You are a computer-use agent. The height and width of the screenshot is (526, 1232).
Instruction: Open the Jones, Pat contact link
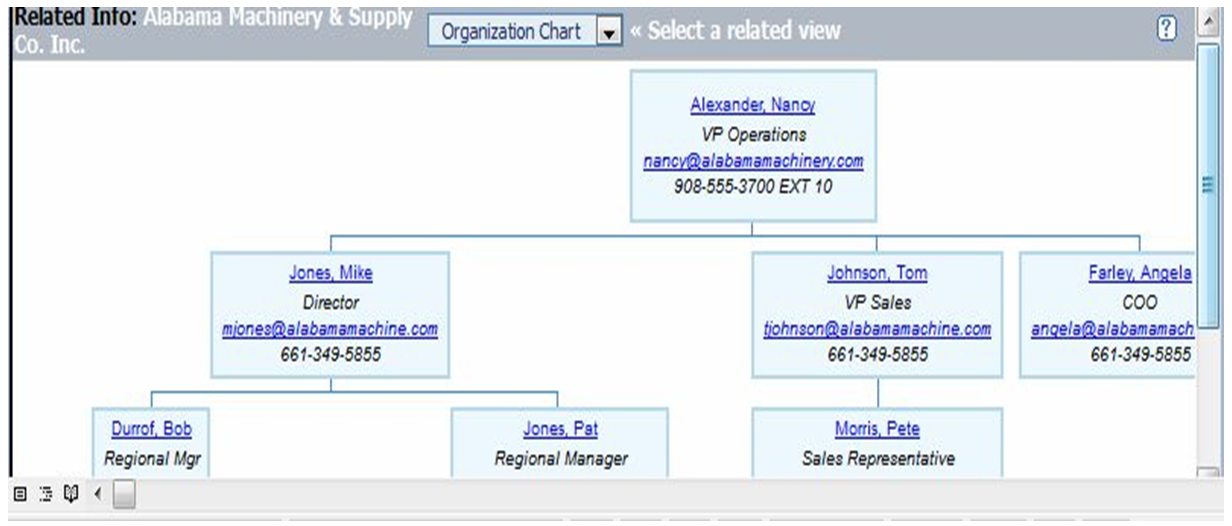(560, 429)
